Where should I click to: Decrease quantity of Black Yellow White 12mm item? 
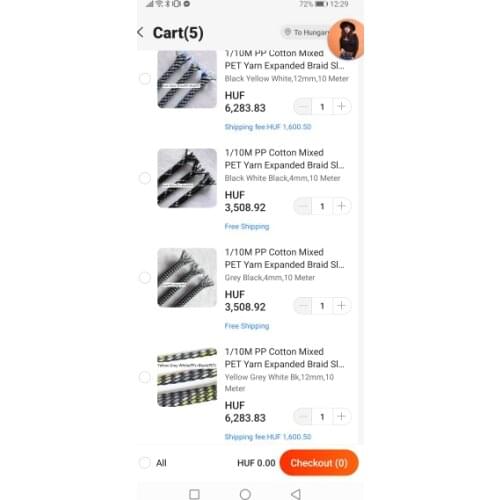pyautogui.click(x=303, y=106)
